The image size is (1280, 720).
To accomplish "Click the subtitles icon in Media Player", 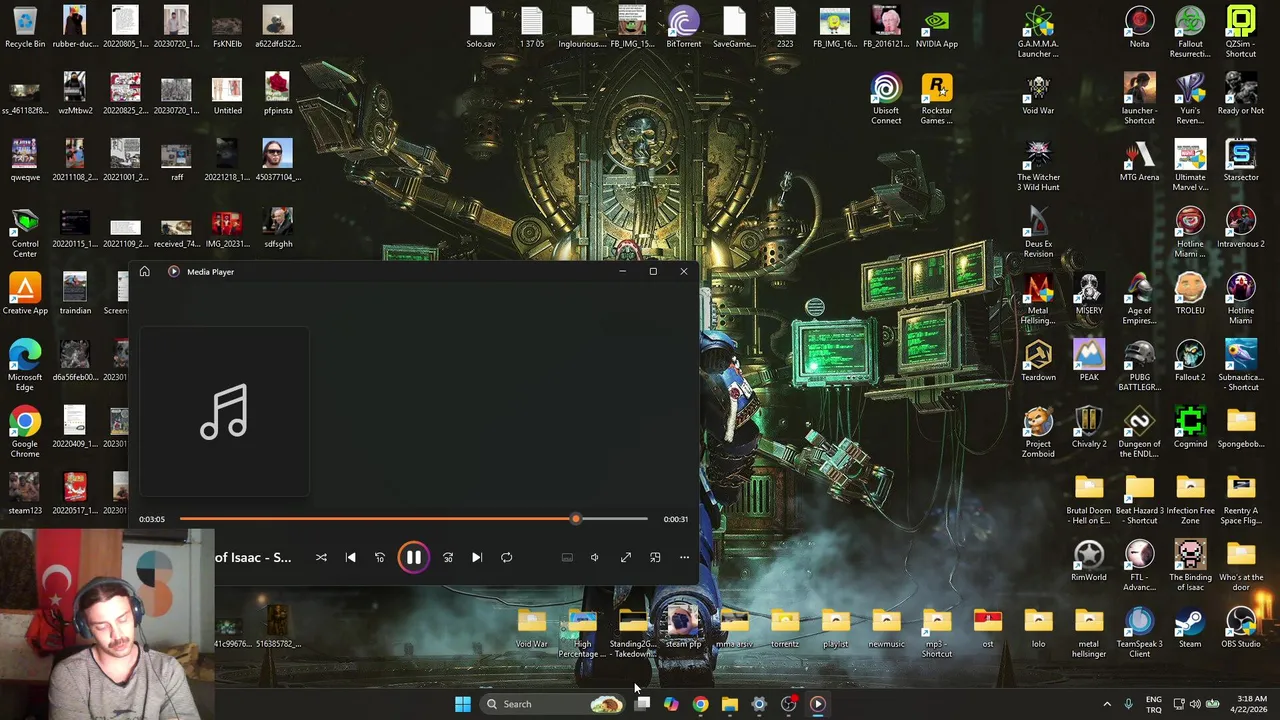I will pyautogui.click(x=567, y=557).
